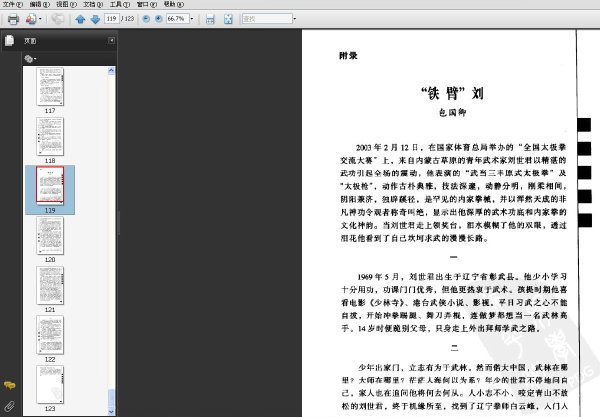Select the page 118 thumbnail

[x=50, y=136]
